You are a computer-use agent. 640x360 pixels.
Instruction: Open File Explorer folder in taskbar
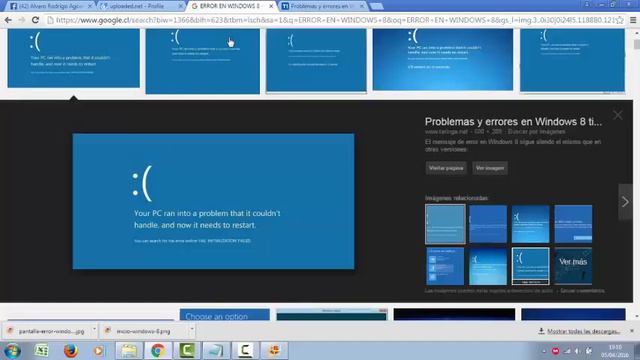pyautogui.click(x=129, y=351)
